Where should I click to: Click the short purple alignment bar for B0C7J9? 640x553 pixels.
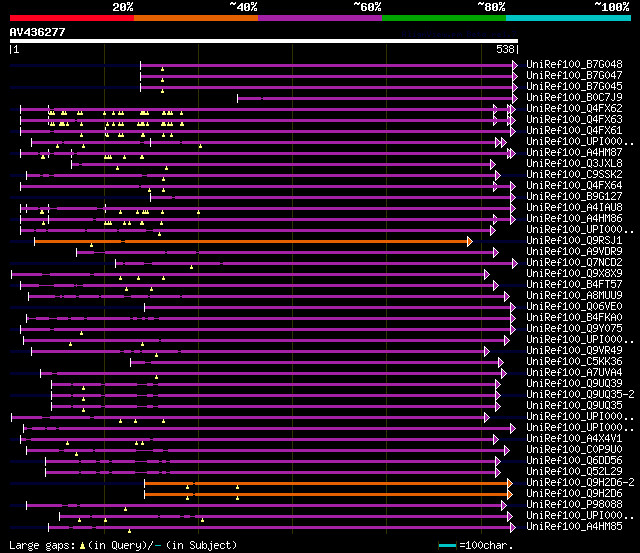click(x=377, y=98)
